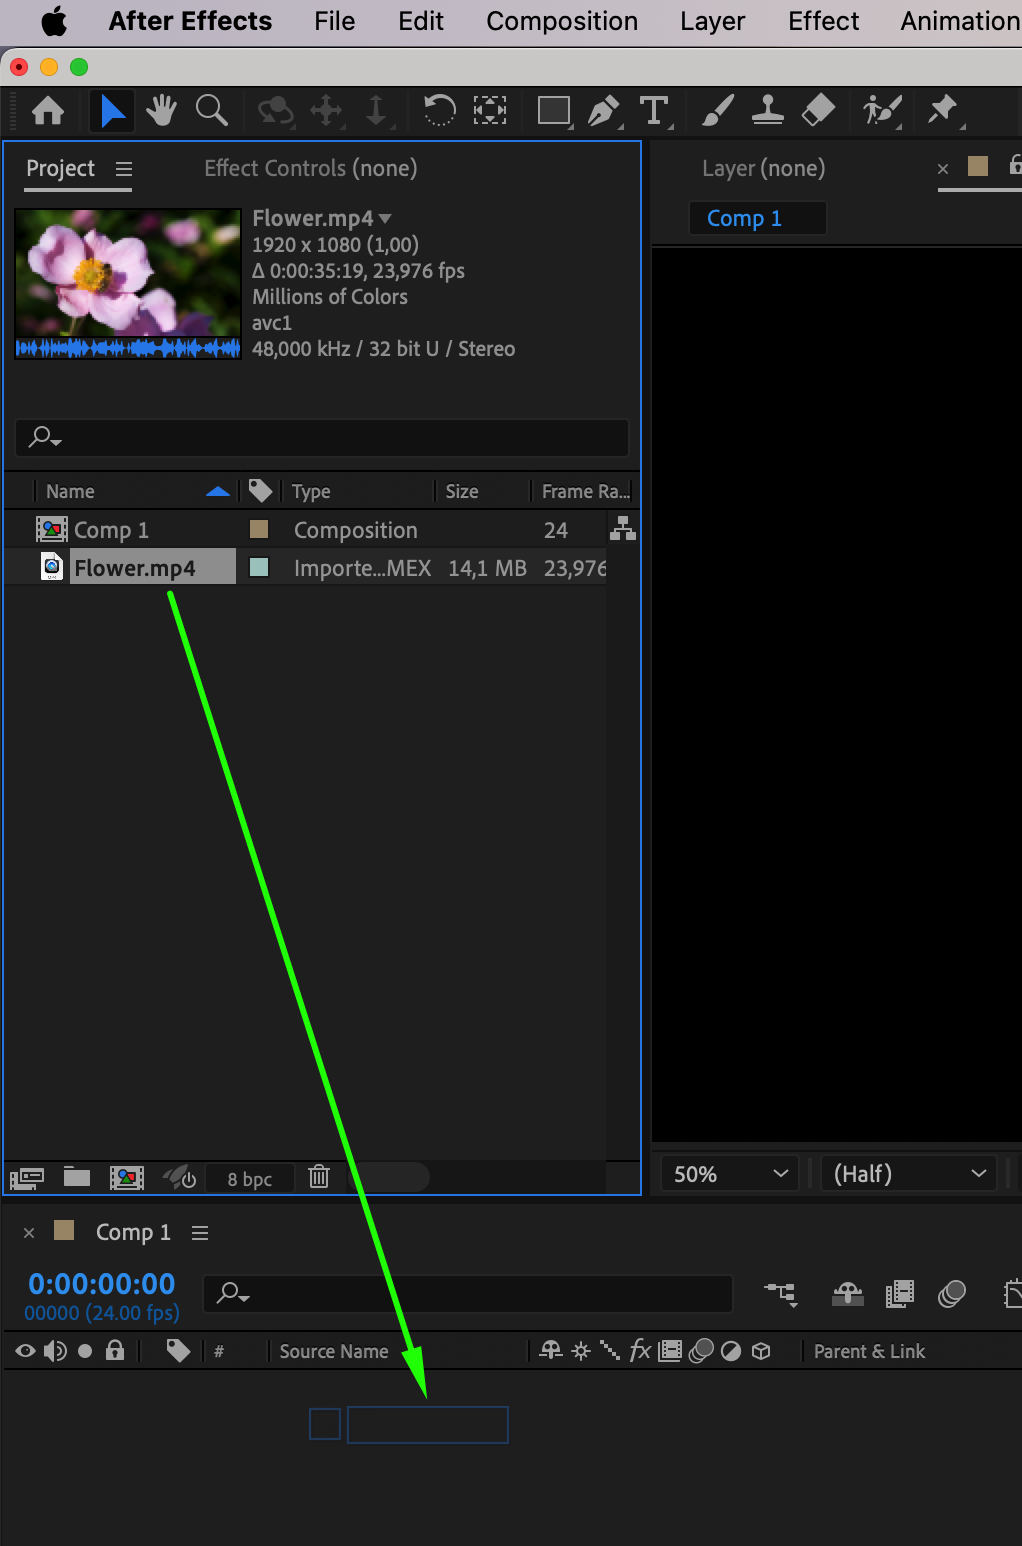Select the Clone Stamp tool
The image size is (1022, 1546).
click(768, 110)
